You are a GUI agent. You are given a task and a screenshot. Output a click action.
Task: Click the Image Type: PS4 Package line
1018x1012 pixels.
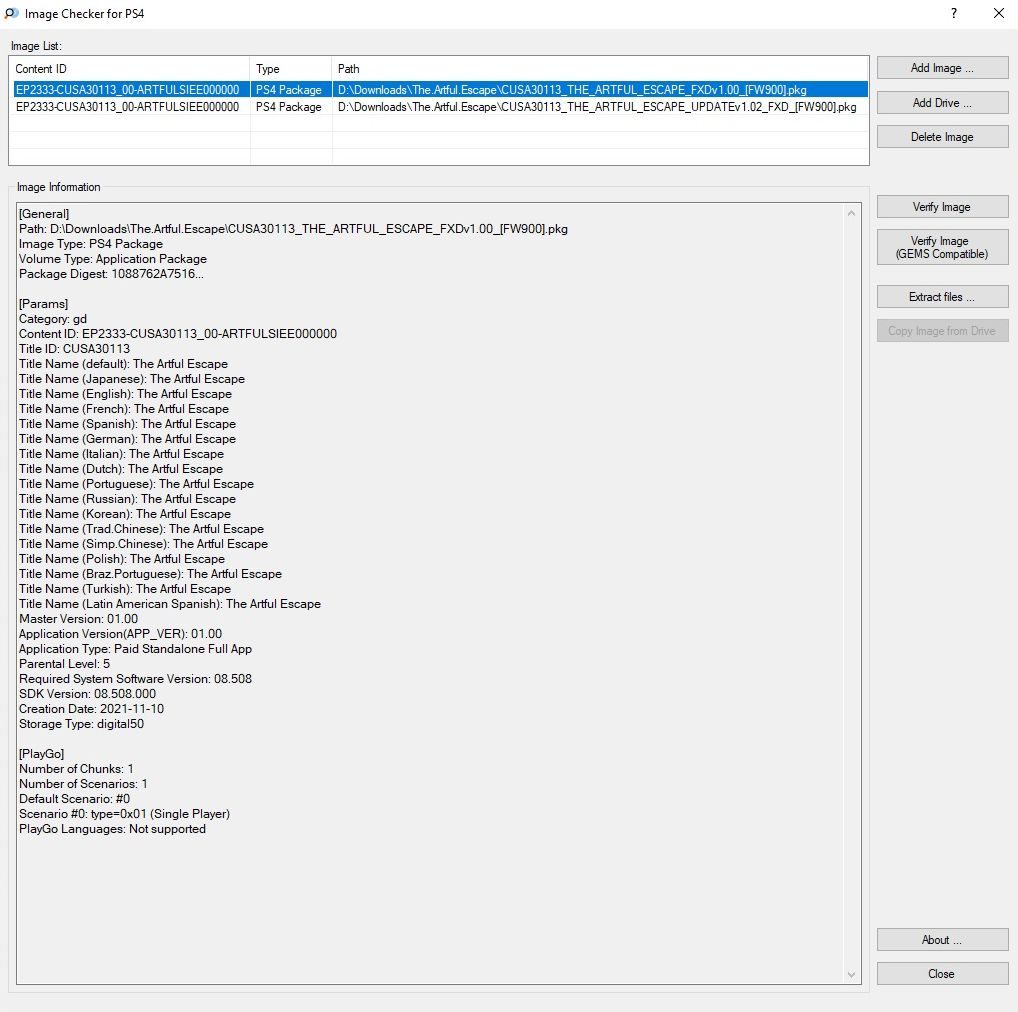click(91, 244)
